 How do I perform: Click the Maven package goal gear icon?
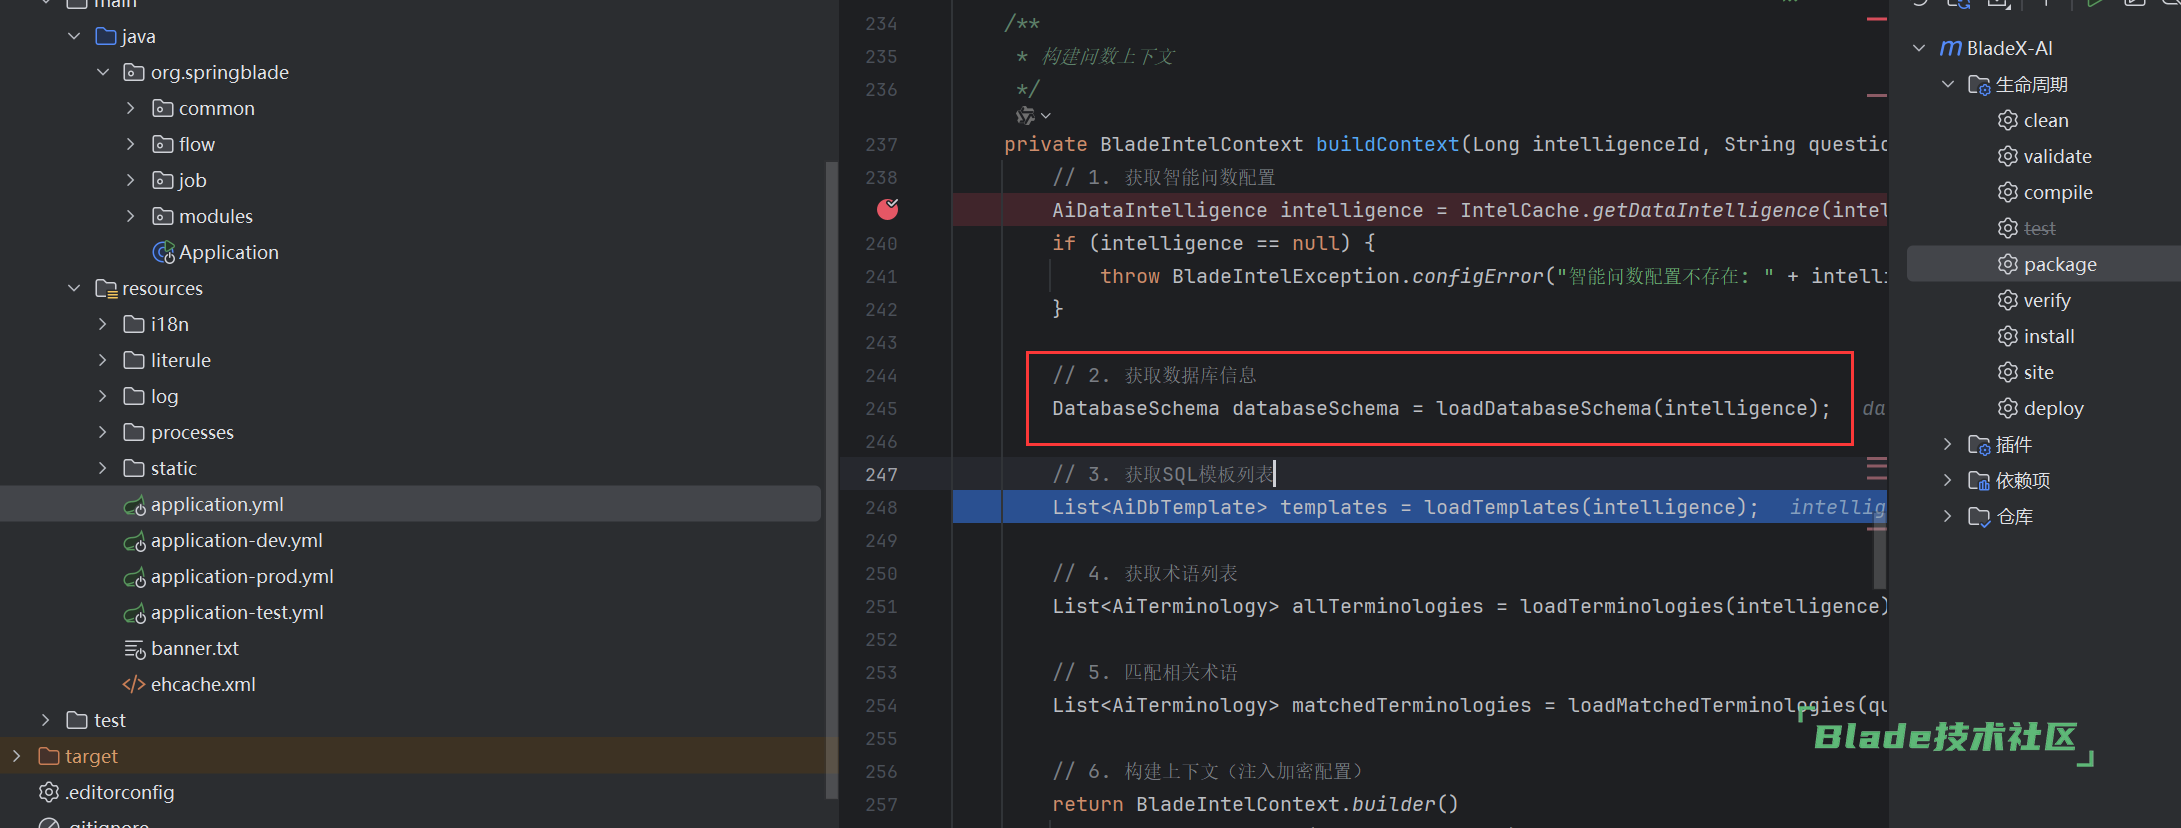2007,264
